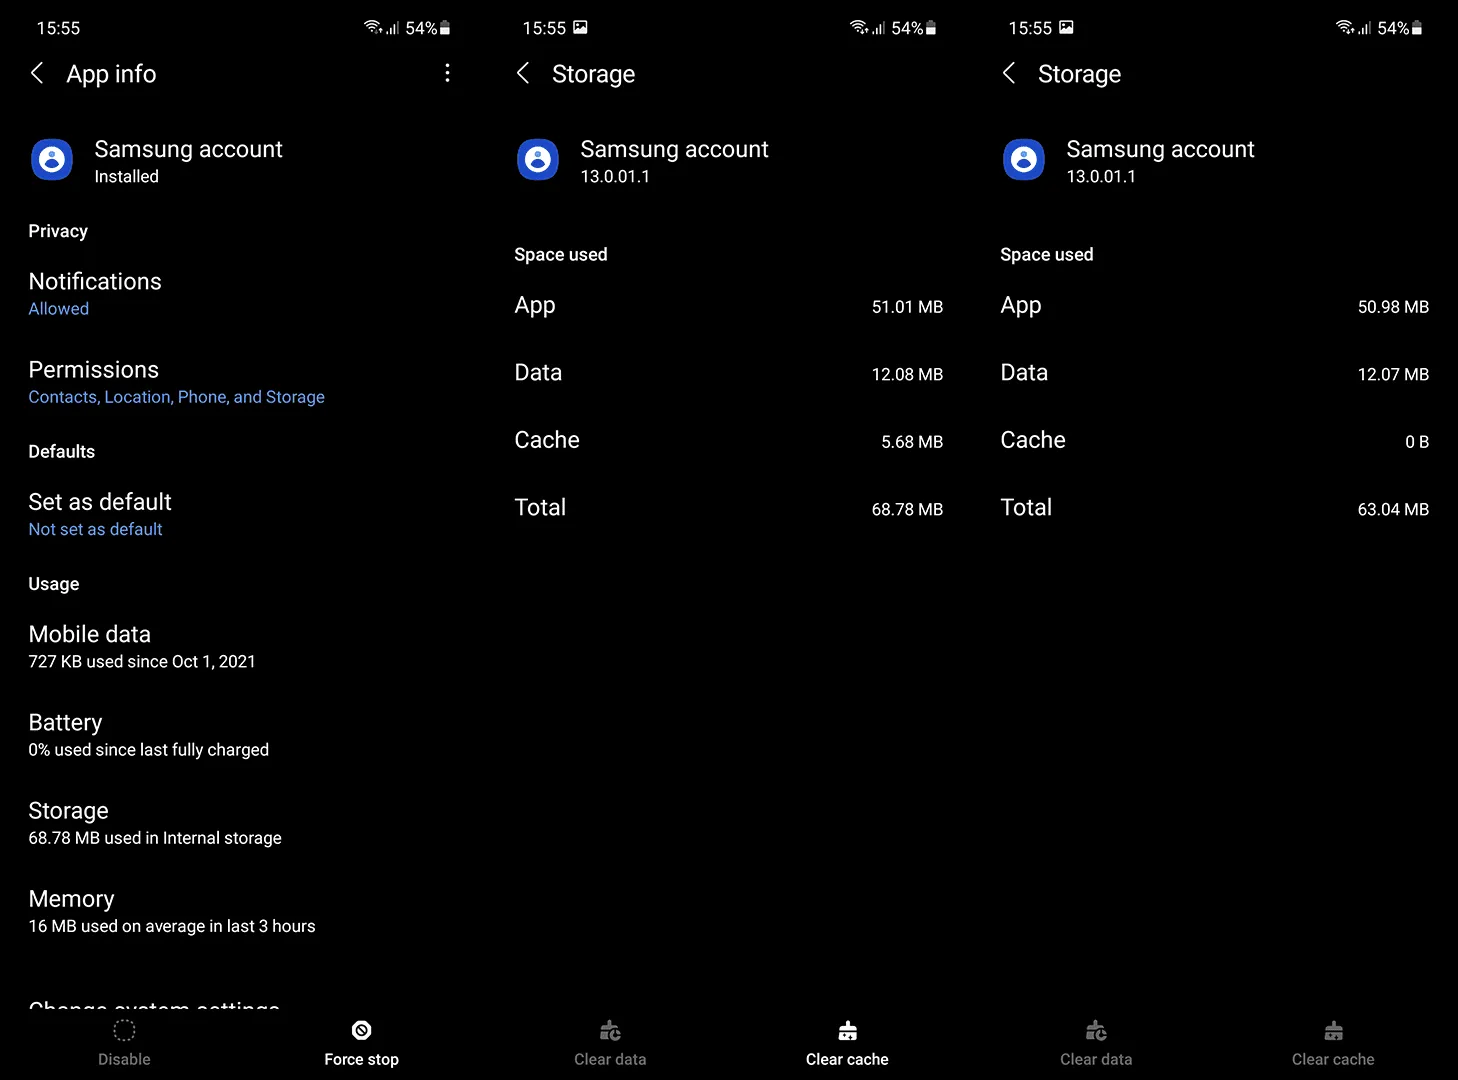Image resolution: width=1458 pixels, height=1080 pixels.
Task: Tap Samsung account icon in the 68.78 MB Storage screen
Action: coord(538,160)
